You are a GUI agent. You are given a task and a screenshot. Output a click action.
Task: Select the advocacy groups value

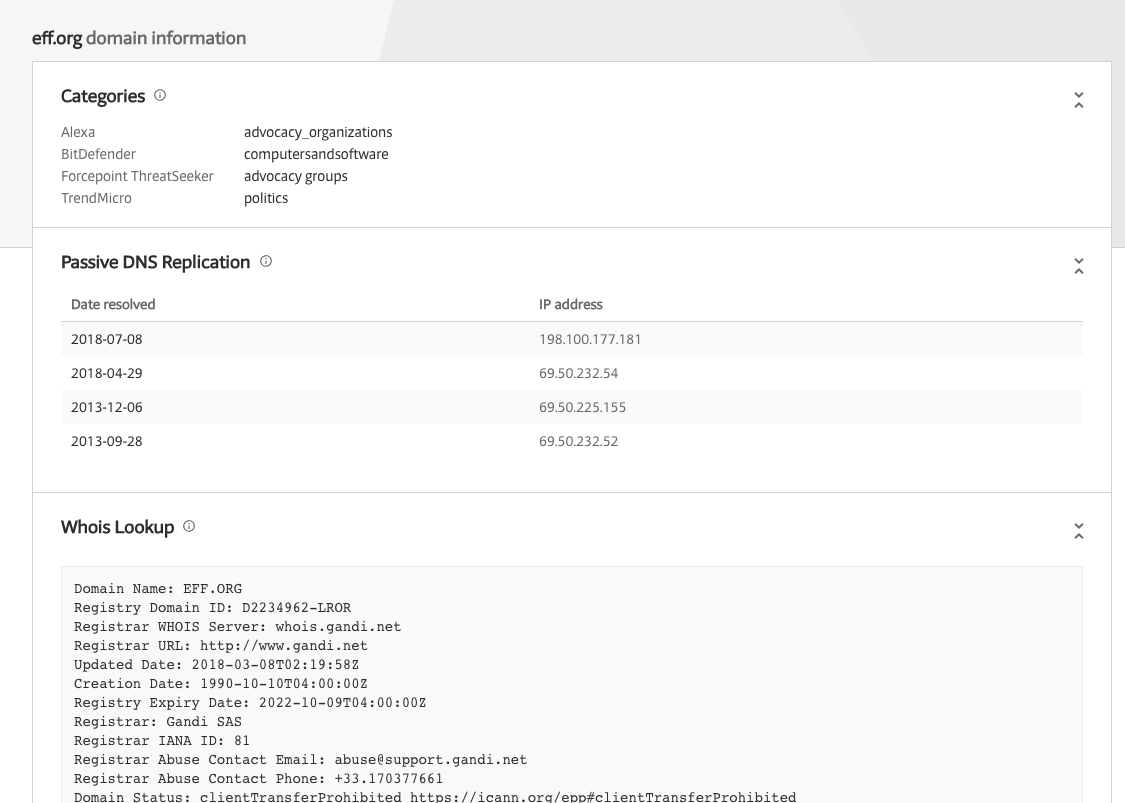[x=296, y=177]
